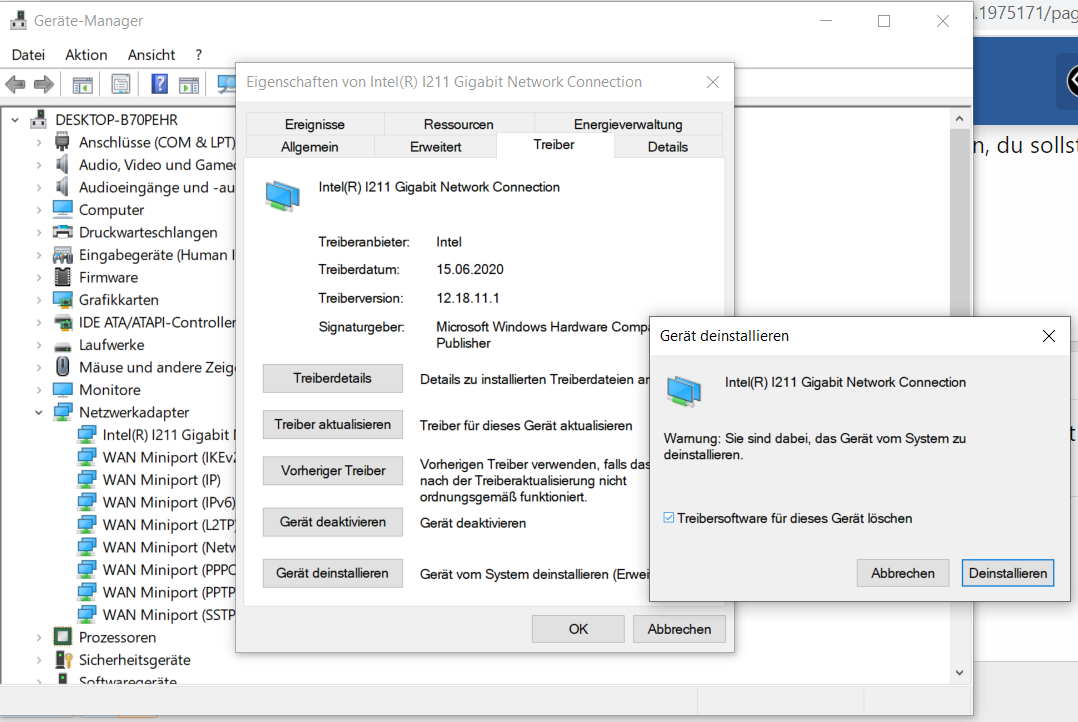This screenshot has height=722, width=1078.
Task: Click Abbrechen in the Eigenschaften dialog
Action: pyautogui.click(x=679, y=628)
